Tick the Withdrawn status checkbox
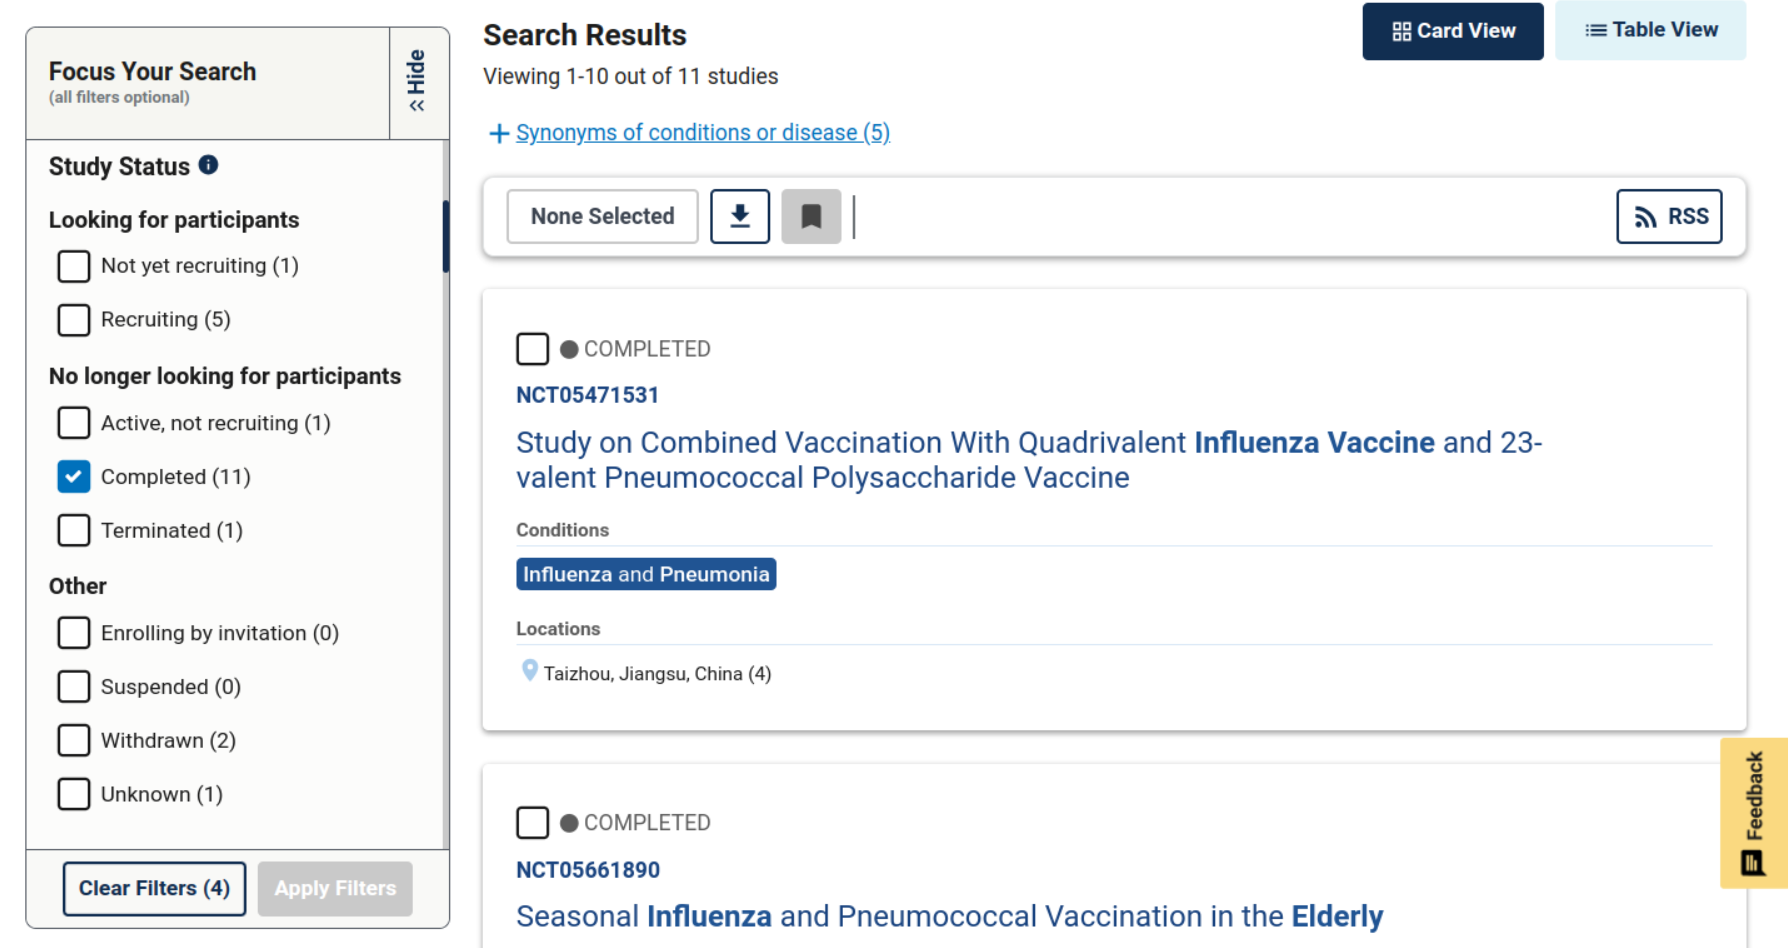 coord(74,740)
